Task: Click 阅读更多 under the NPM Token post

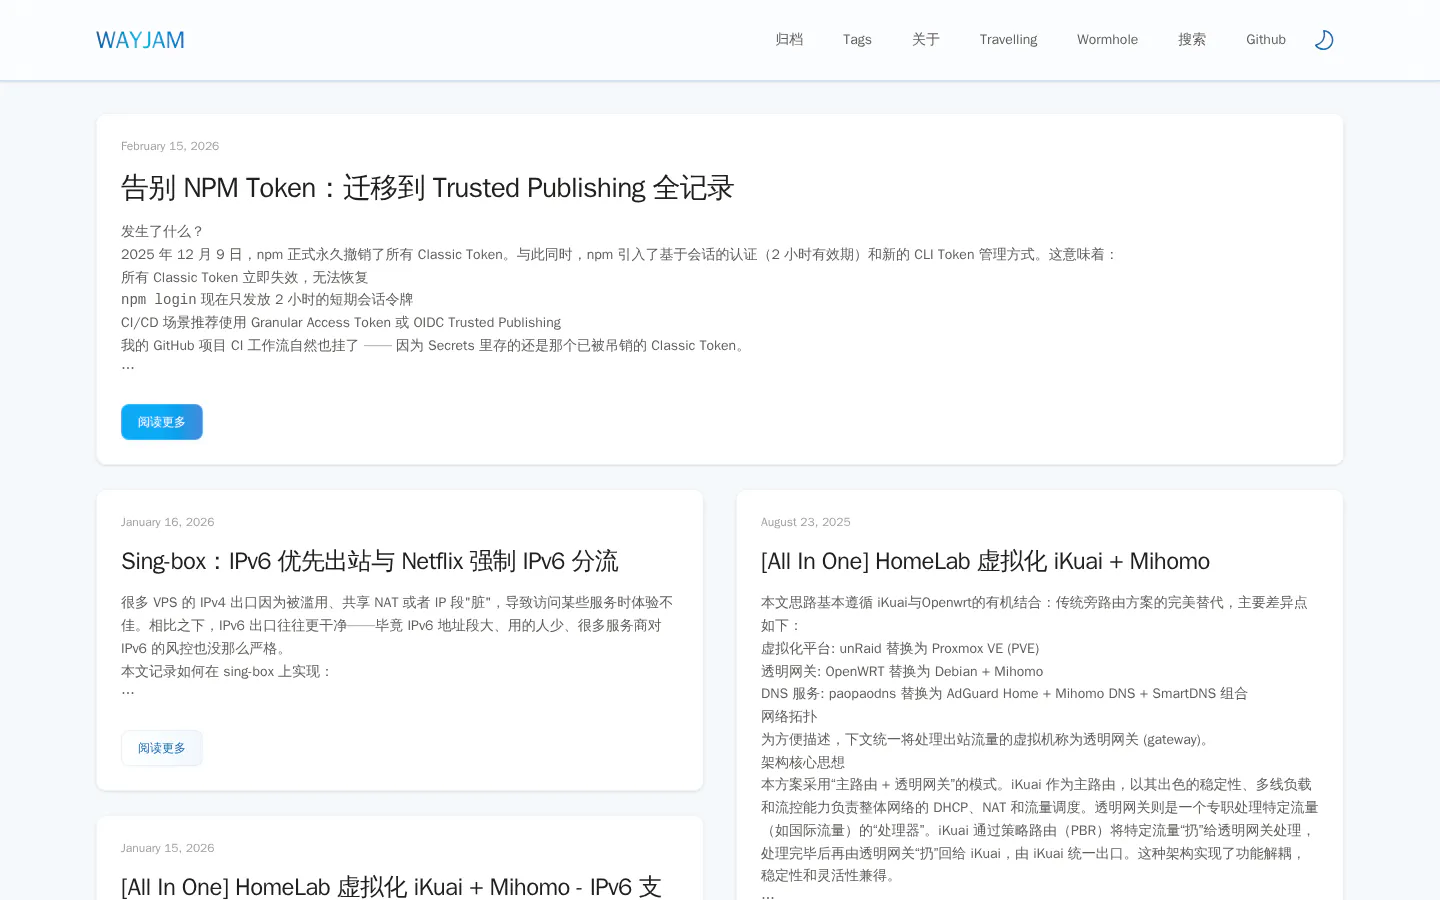Action: pos(162,422)
